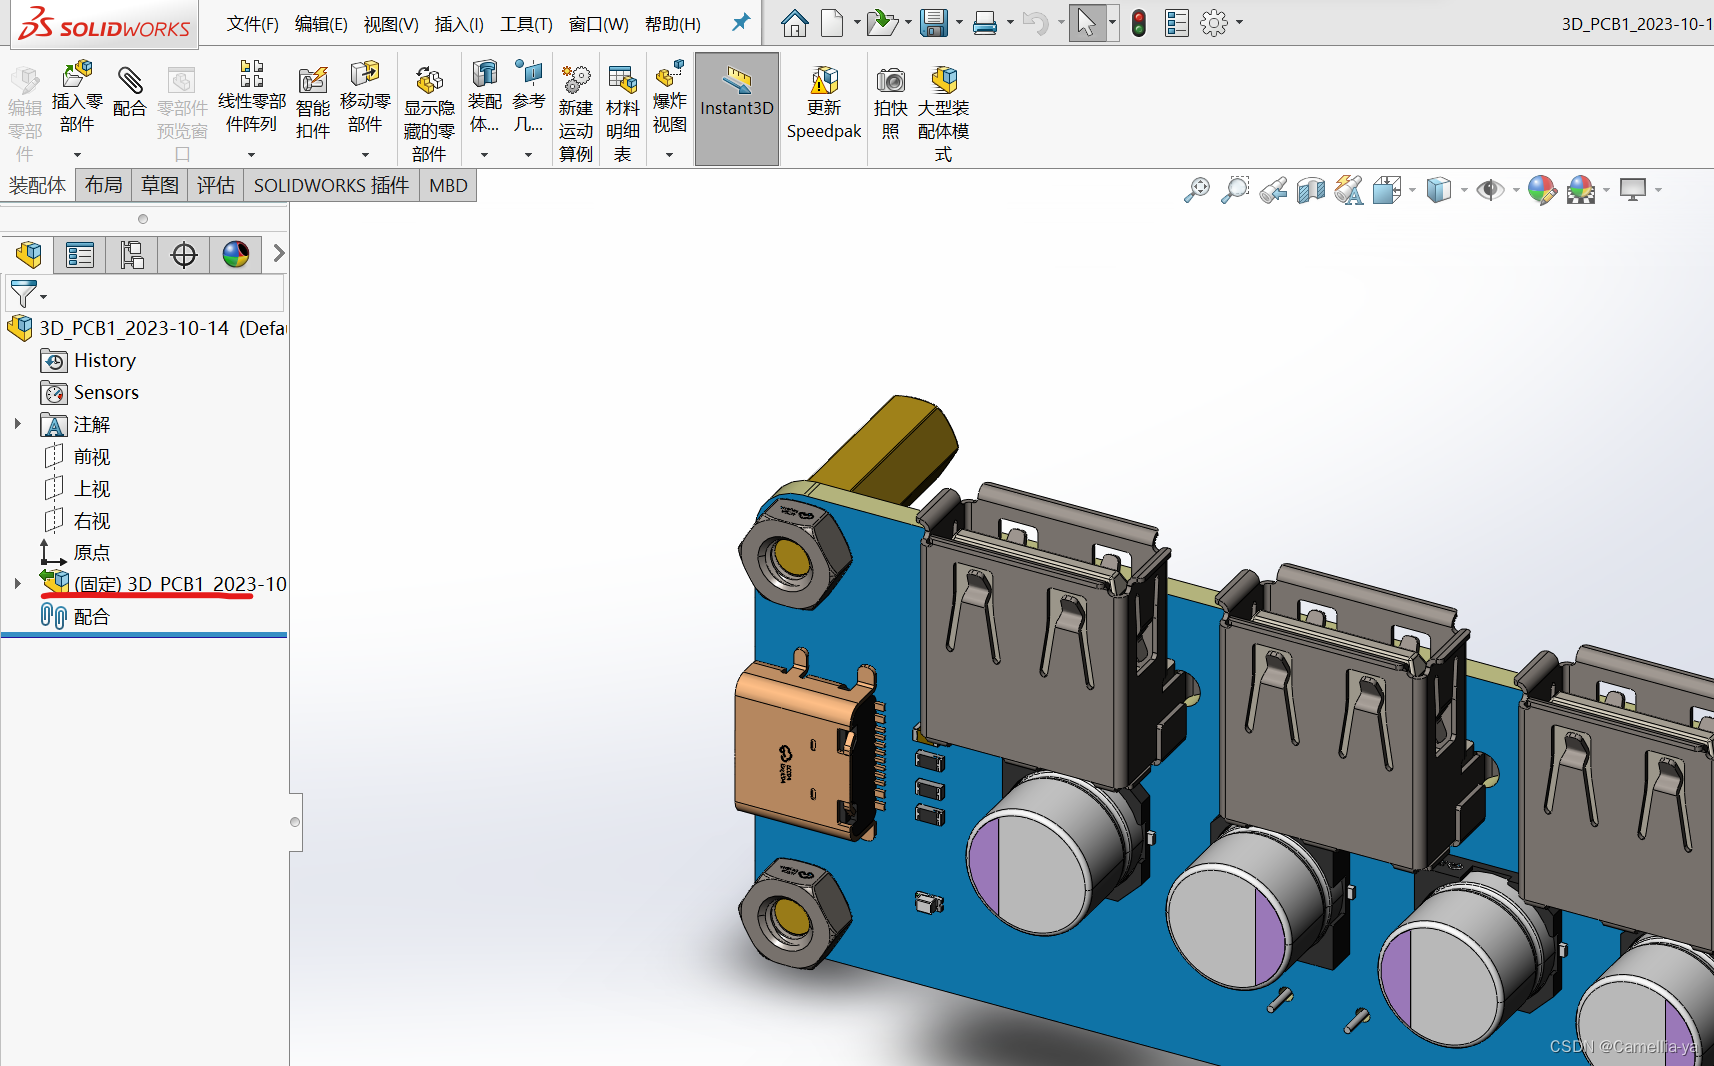The image size is (1714, 1066).
Task: Open the Smart Fasteners (智能扣件) tool
Action: 313,80
